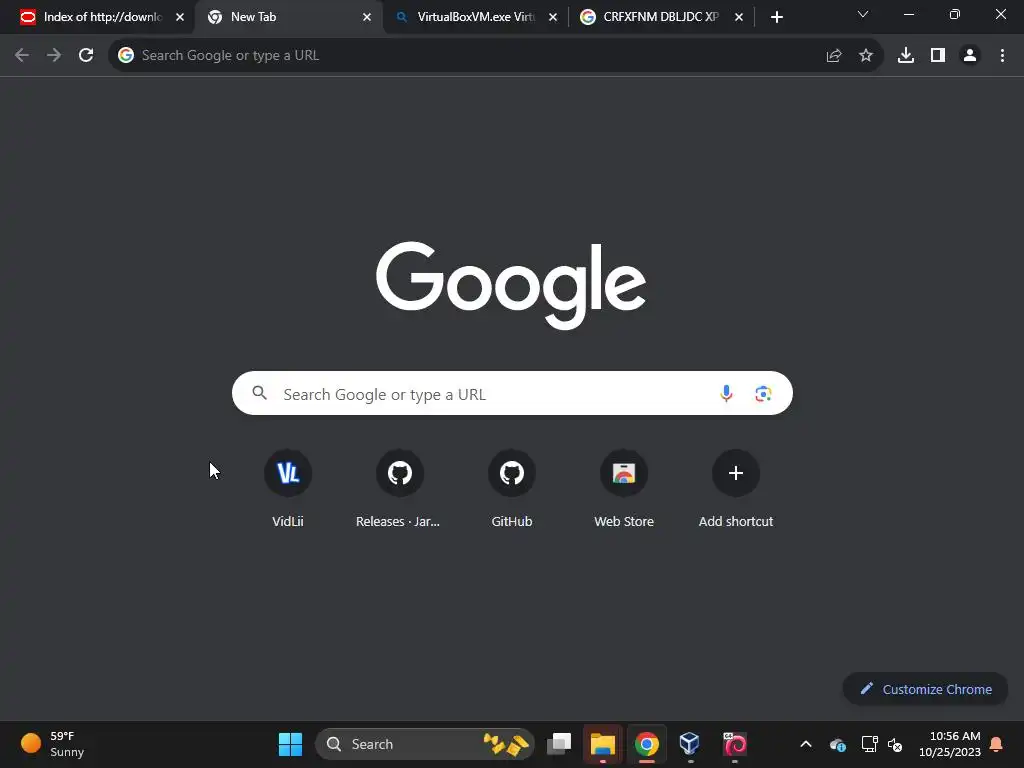Close the VirtualBoxVM.exe tab
Viewport: 1024px width, 768px height.
click(553, 18)
